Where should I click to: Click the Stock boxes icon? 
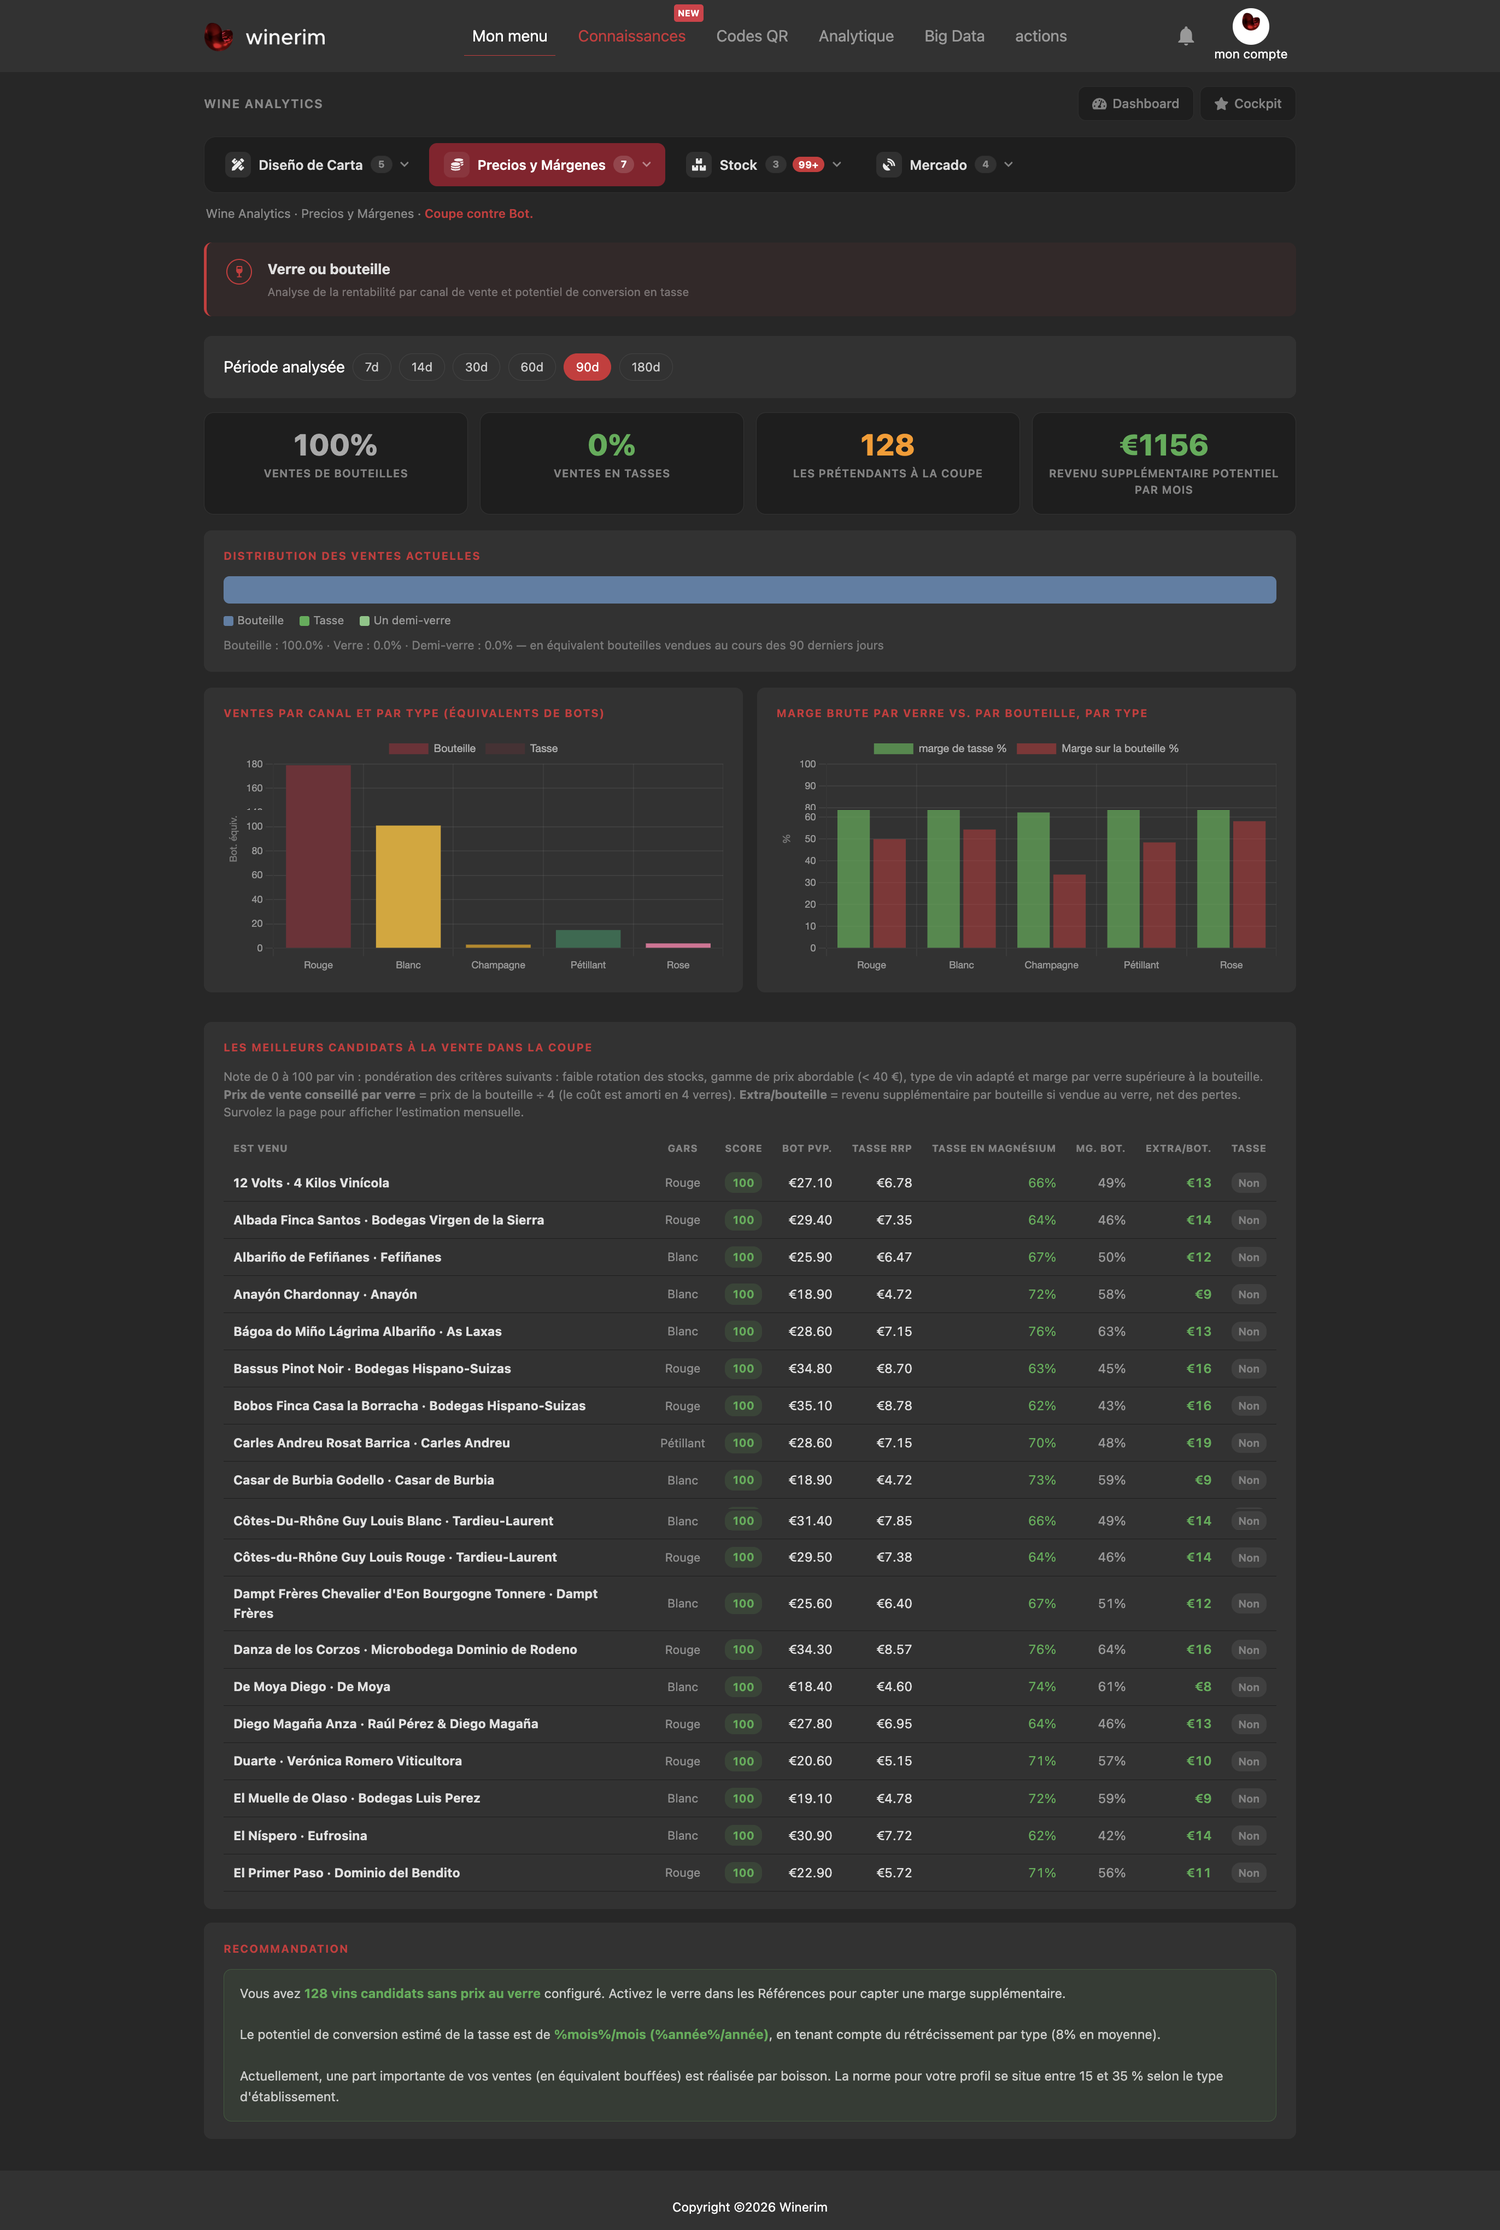click(x=699, y=165)
